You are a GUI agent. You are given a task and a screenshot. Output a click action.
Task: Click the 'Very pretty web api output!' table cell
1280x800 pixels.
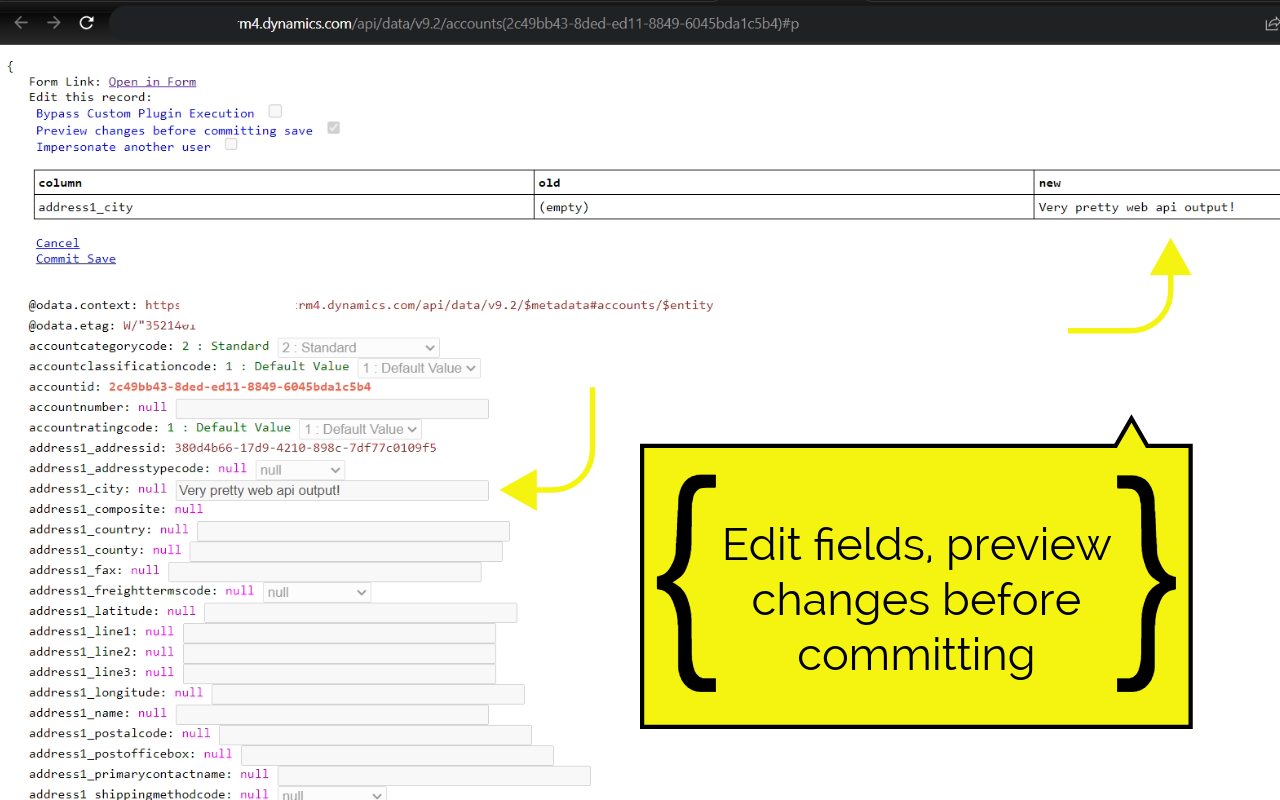pos(1157,207)
